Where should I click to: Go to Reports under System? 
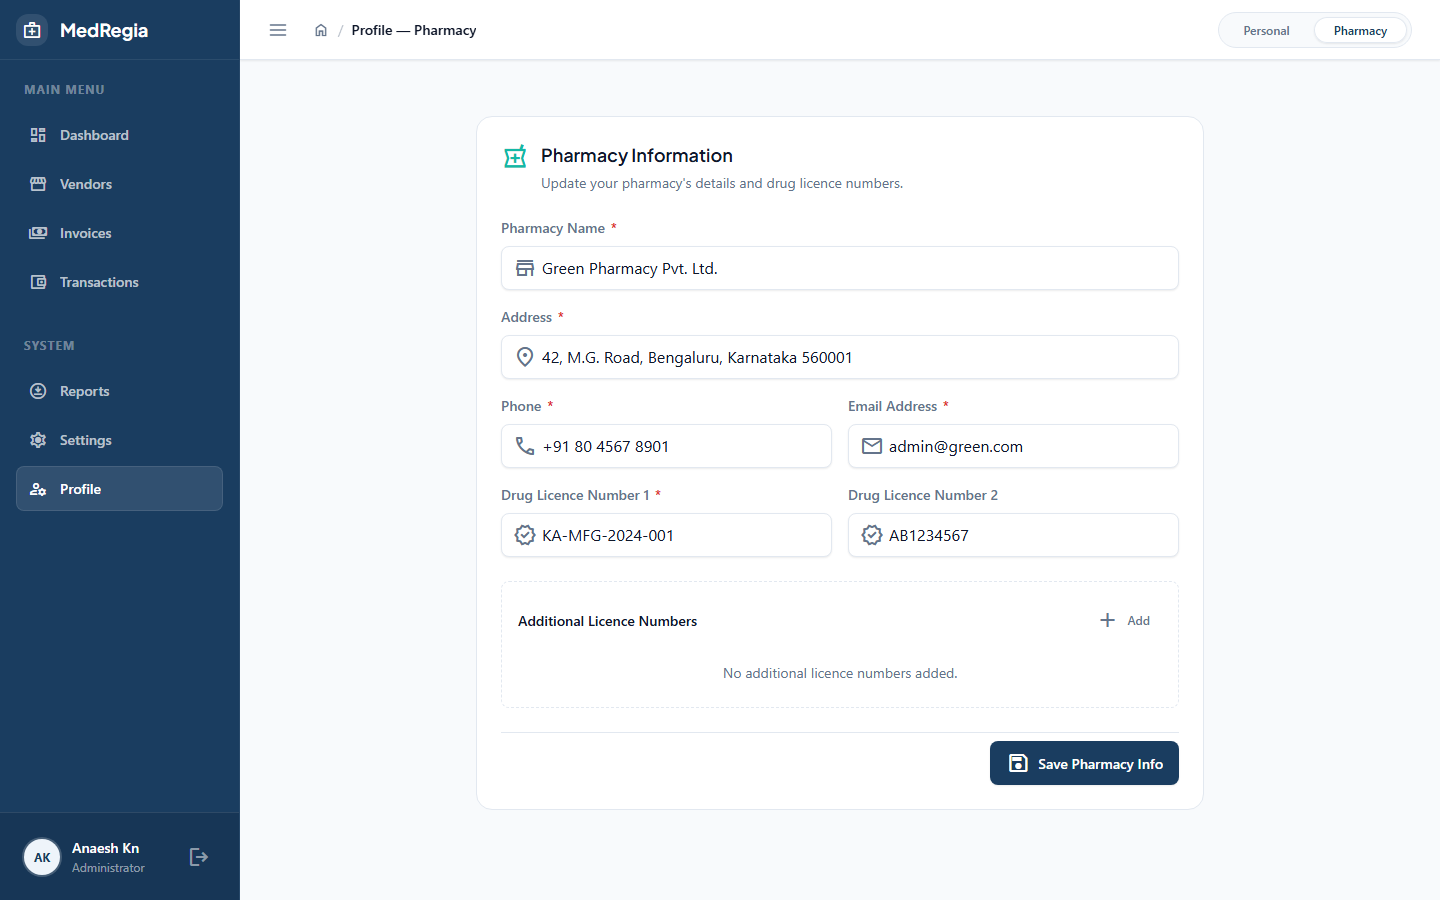click(119, 391)
